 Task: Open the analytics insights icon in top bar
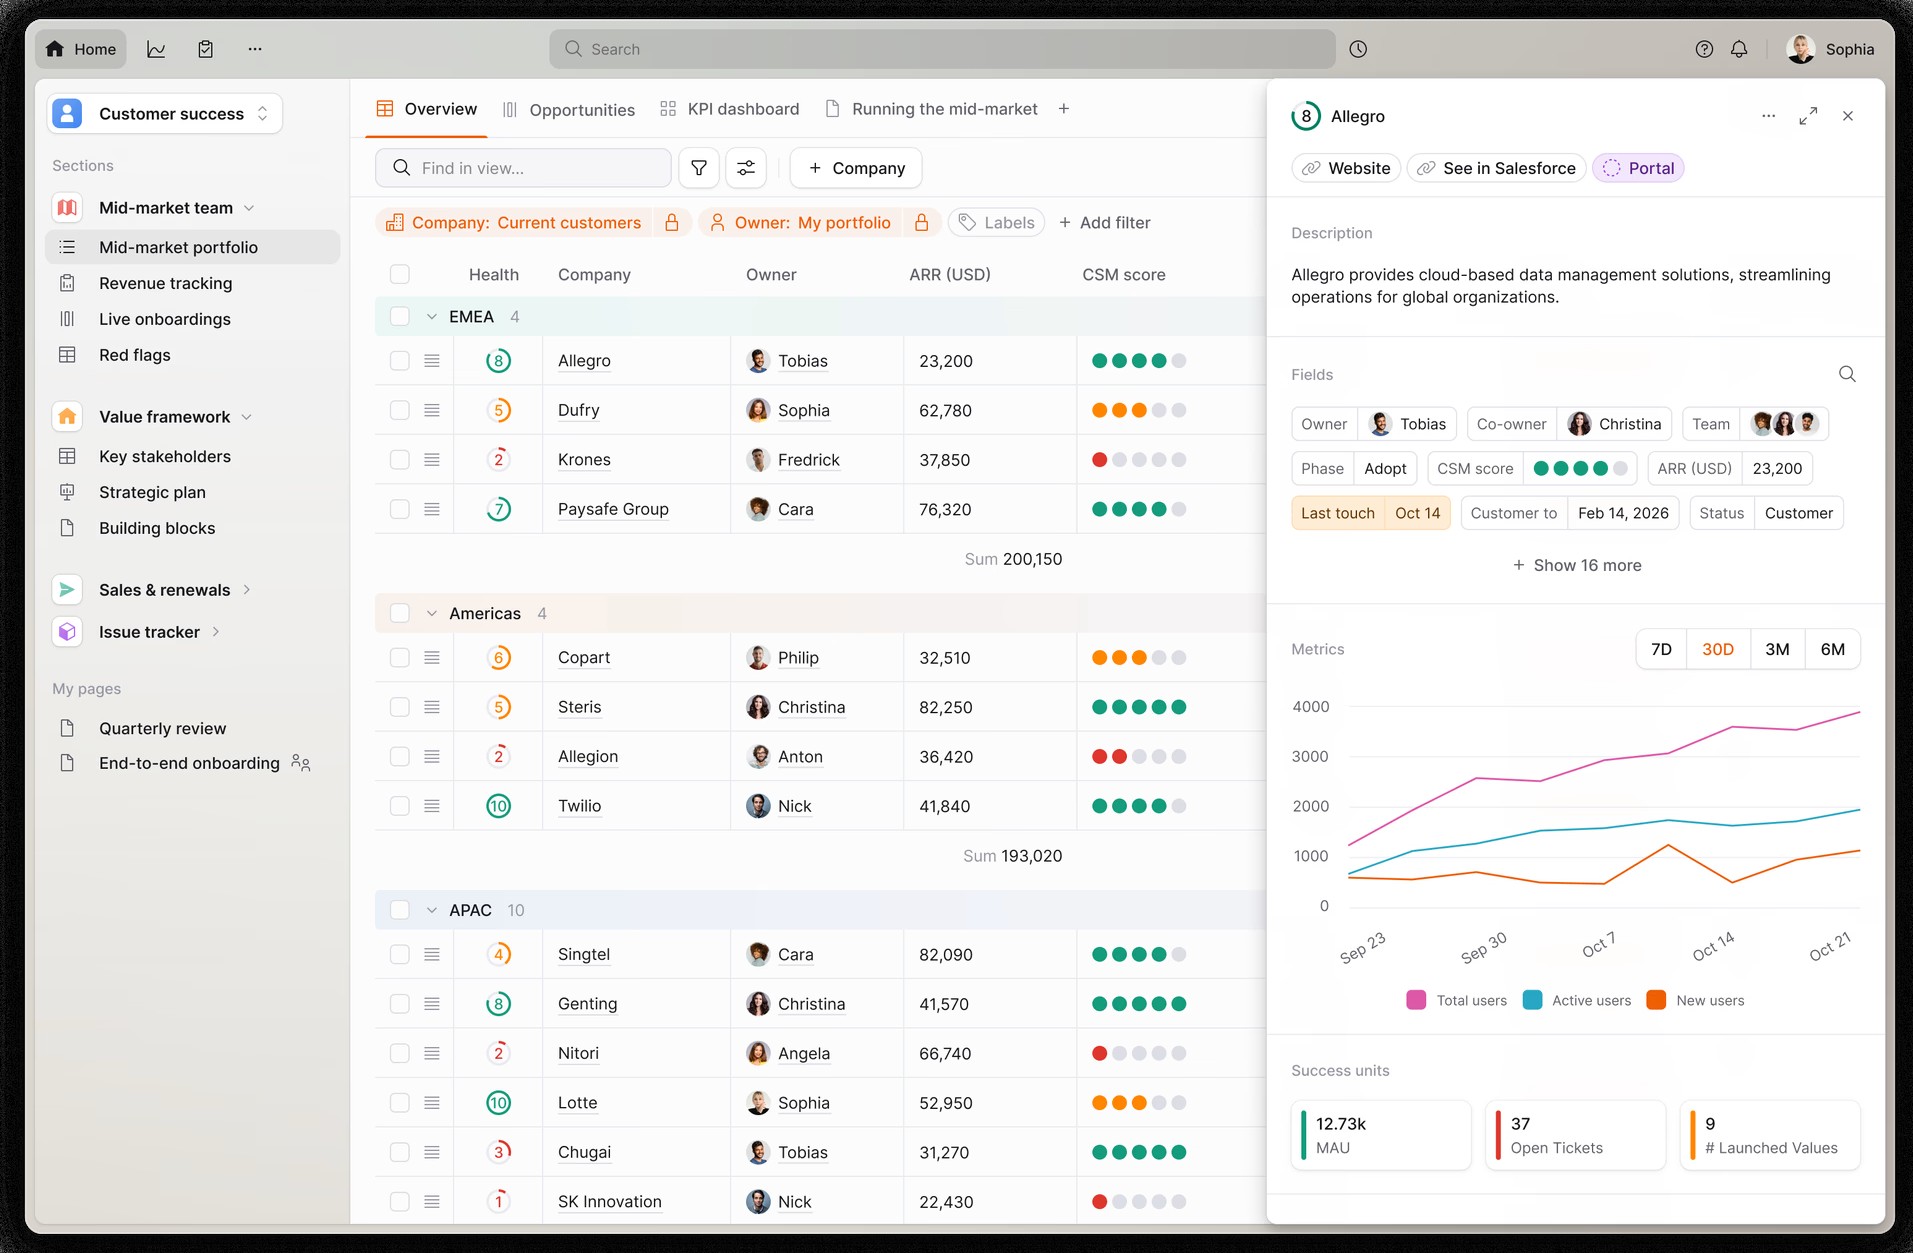156,48
